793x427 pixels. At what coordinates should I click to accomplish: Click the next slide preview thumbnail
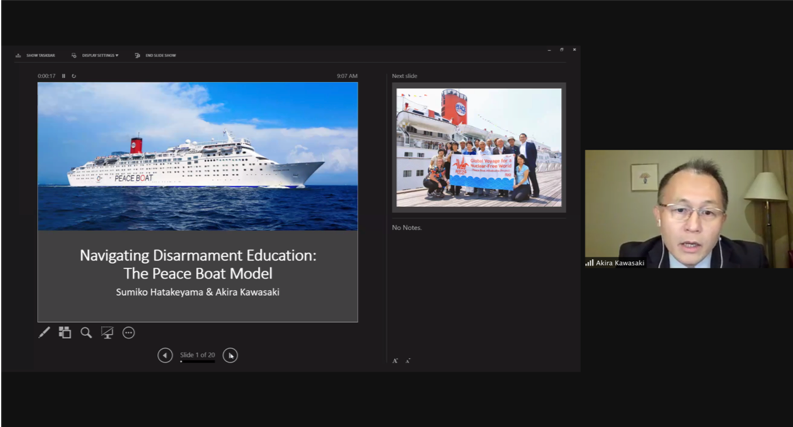[x=479, y=147]
